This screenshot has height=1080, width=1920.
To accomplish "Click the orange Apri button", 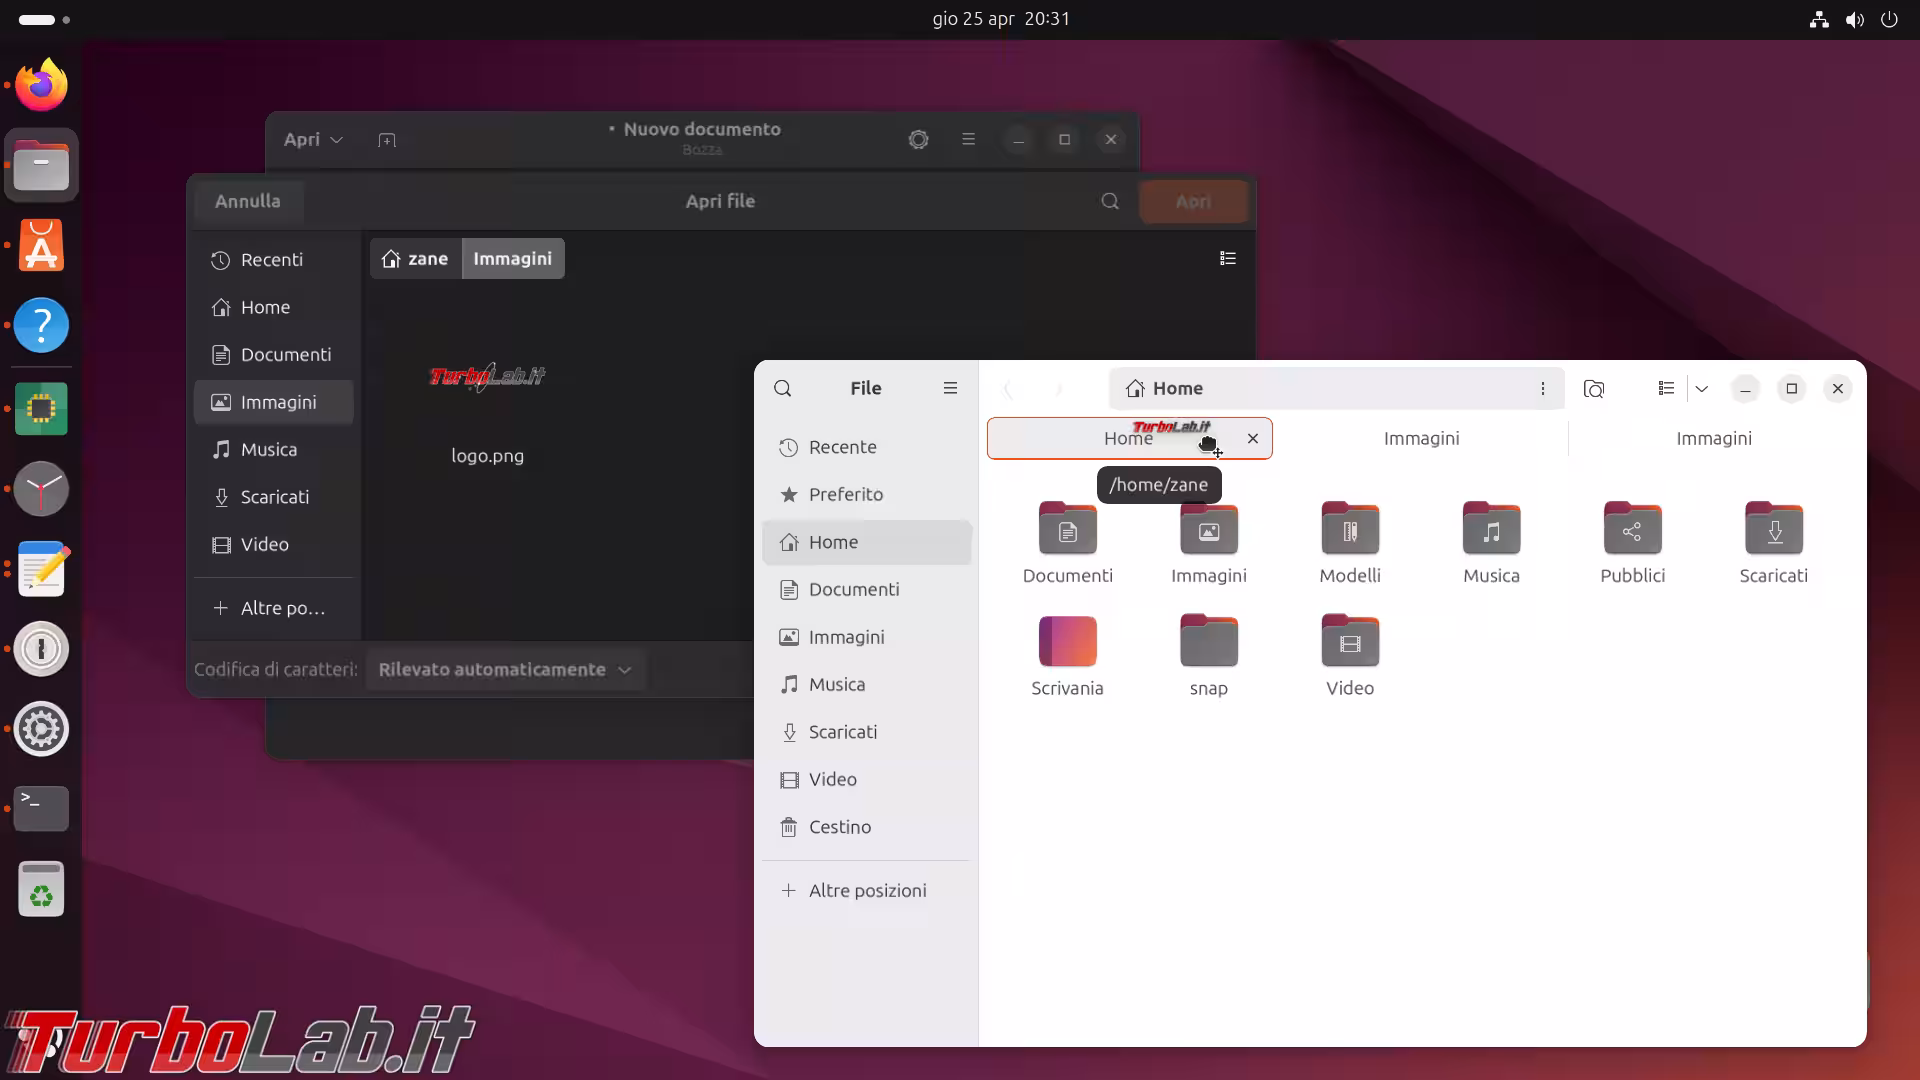I will [x=1193, y=201].
